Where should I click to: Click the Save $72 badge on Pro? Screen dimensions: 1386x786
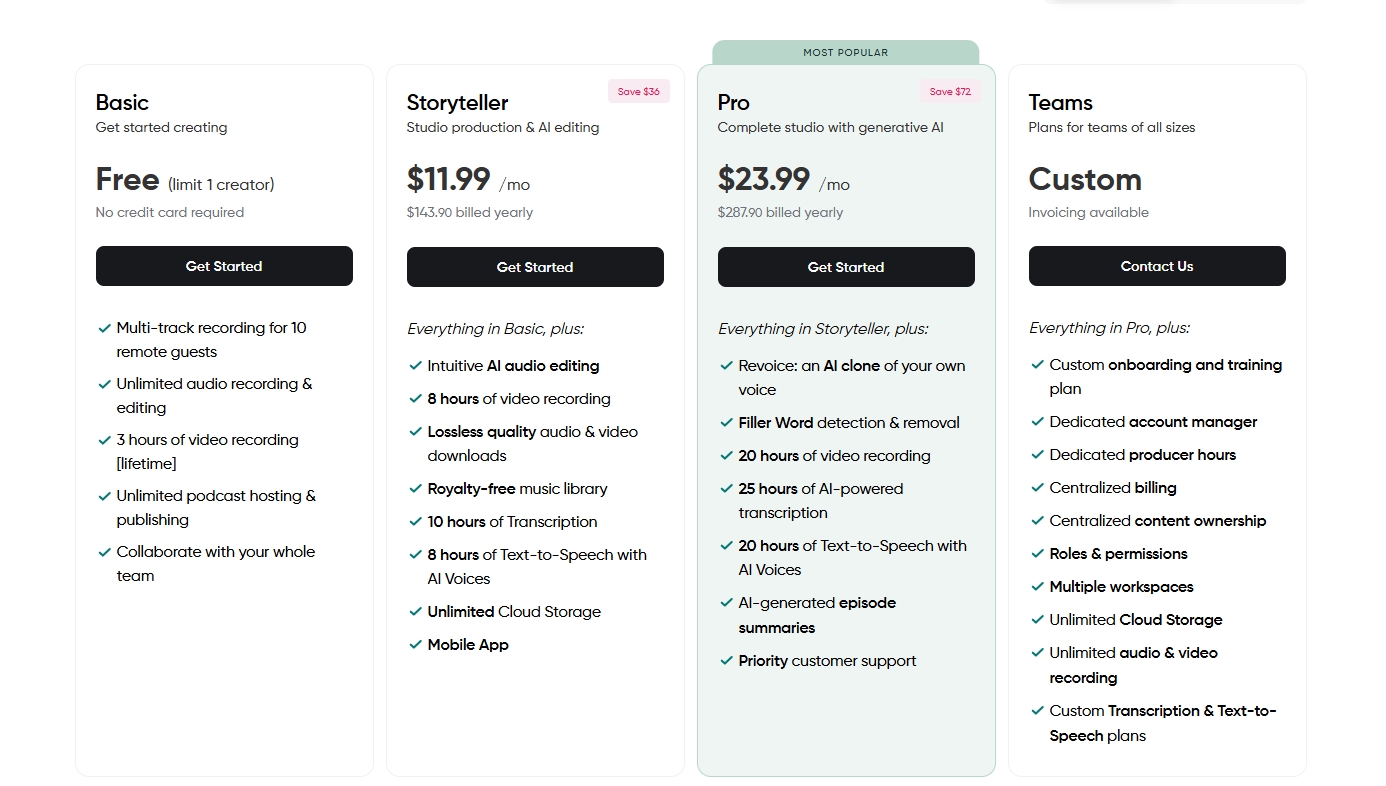point(949,91)
